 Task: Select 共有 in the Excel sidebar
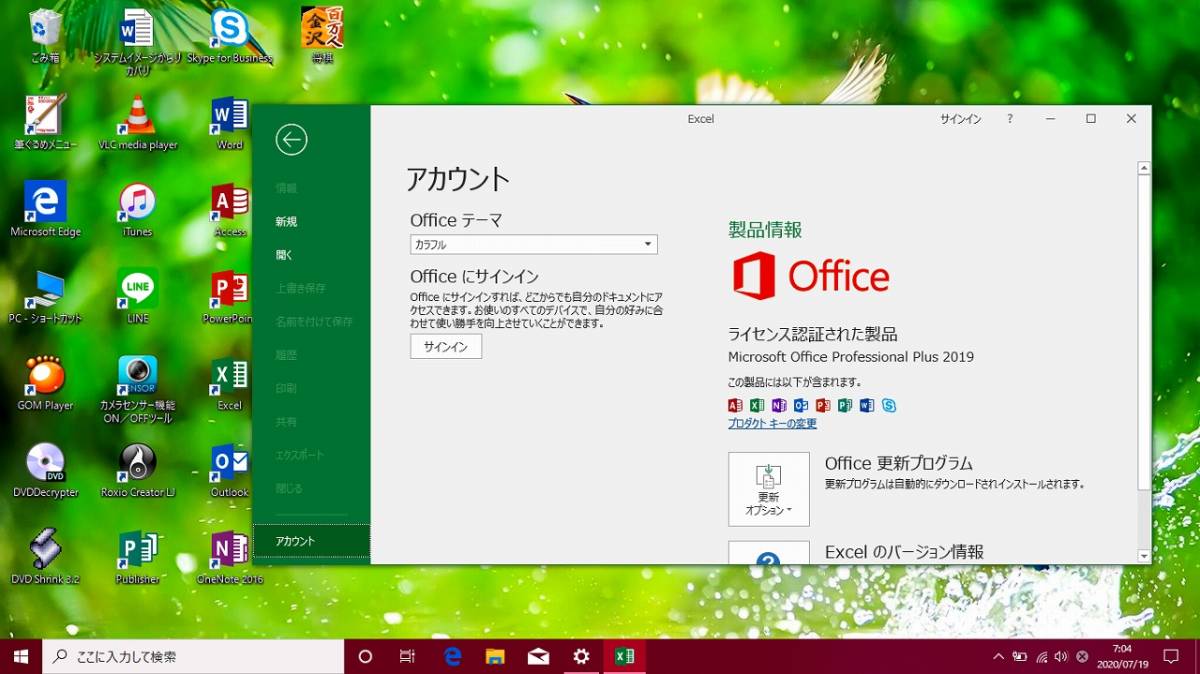(286, 422)
